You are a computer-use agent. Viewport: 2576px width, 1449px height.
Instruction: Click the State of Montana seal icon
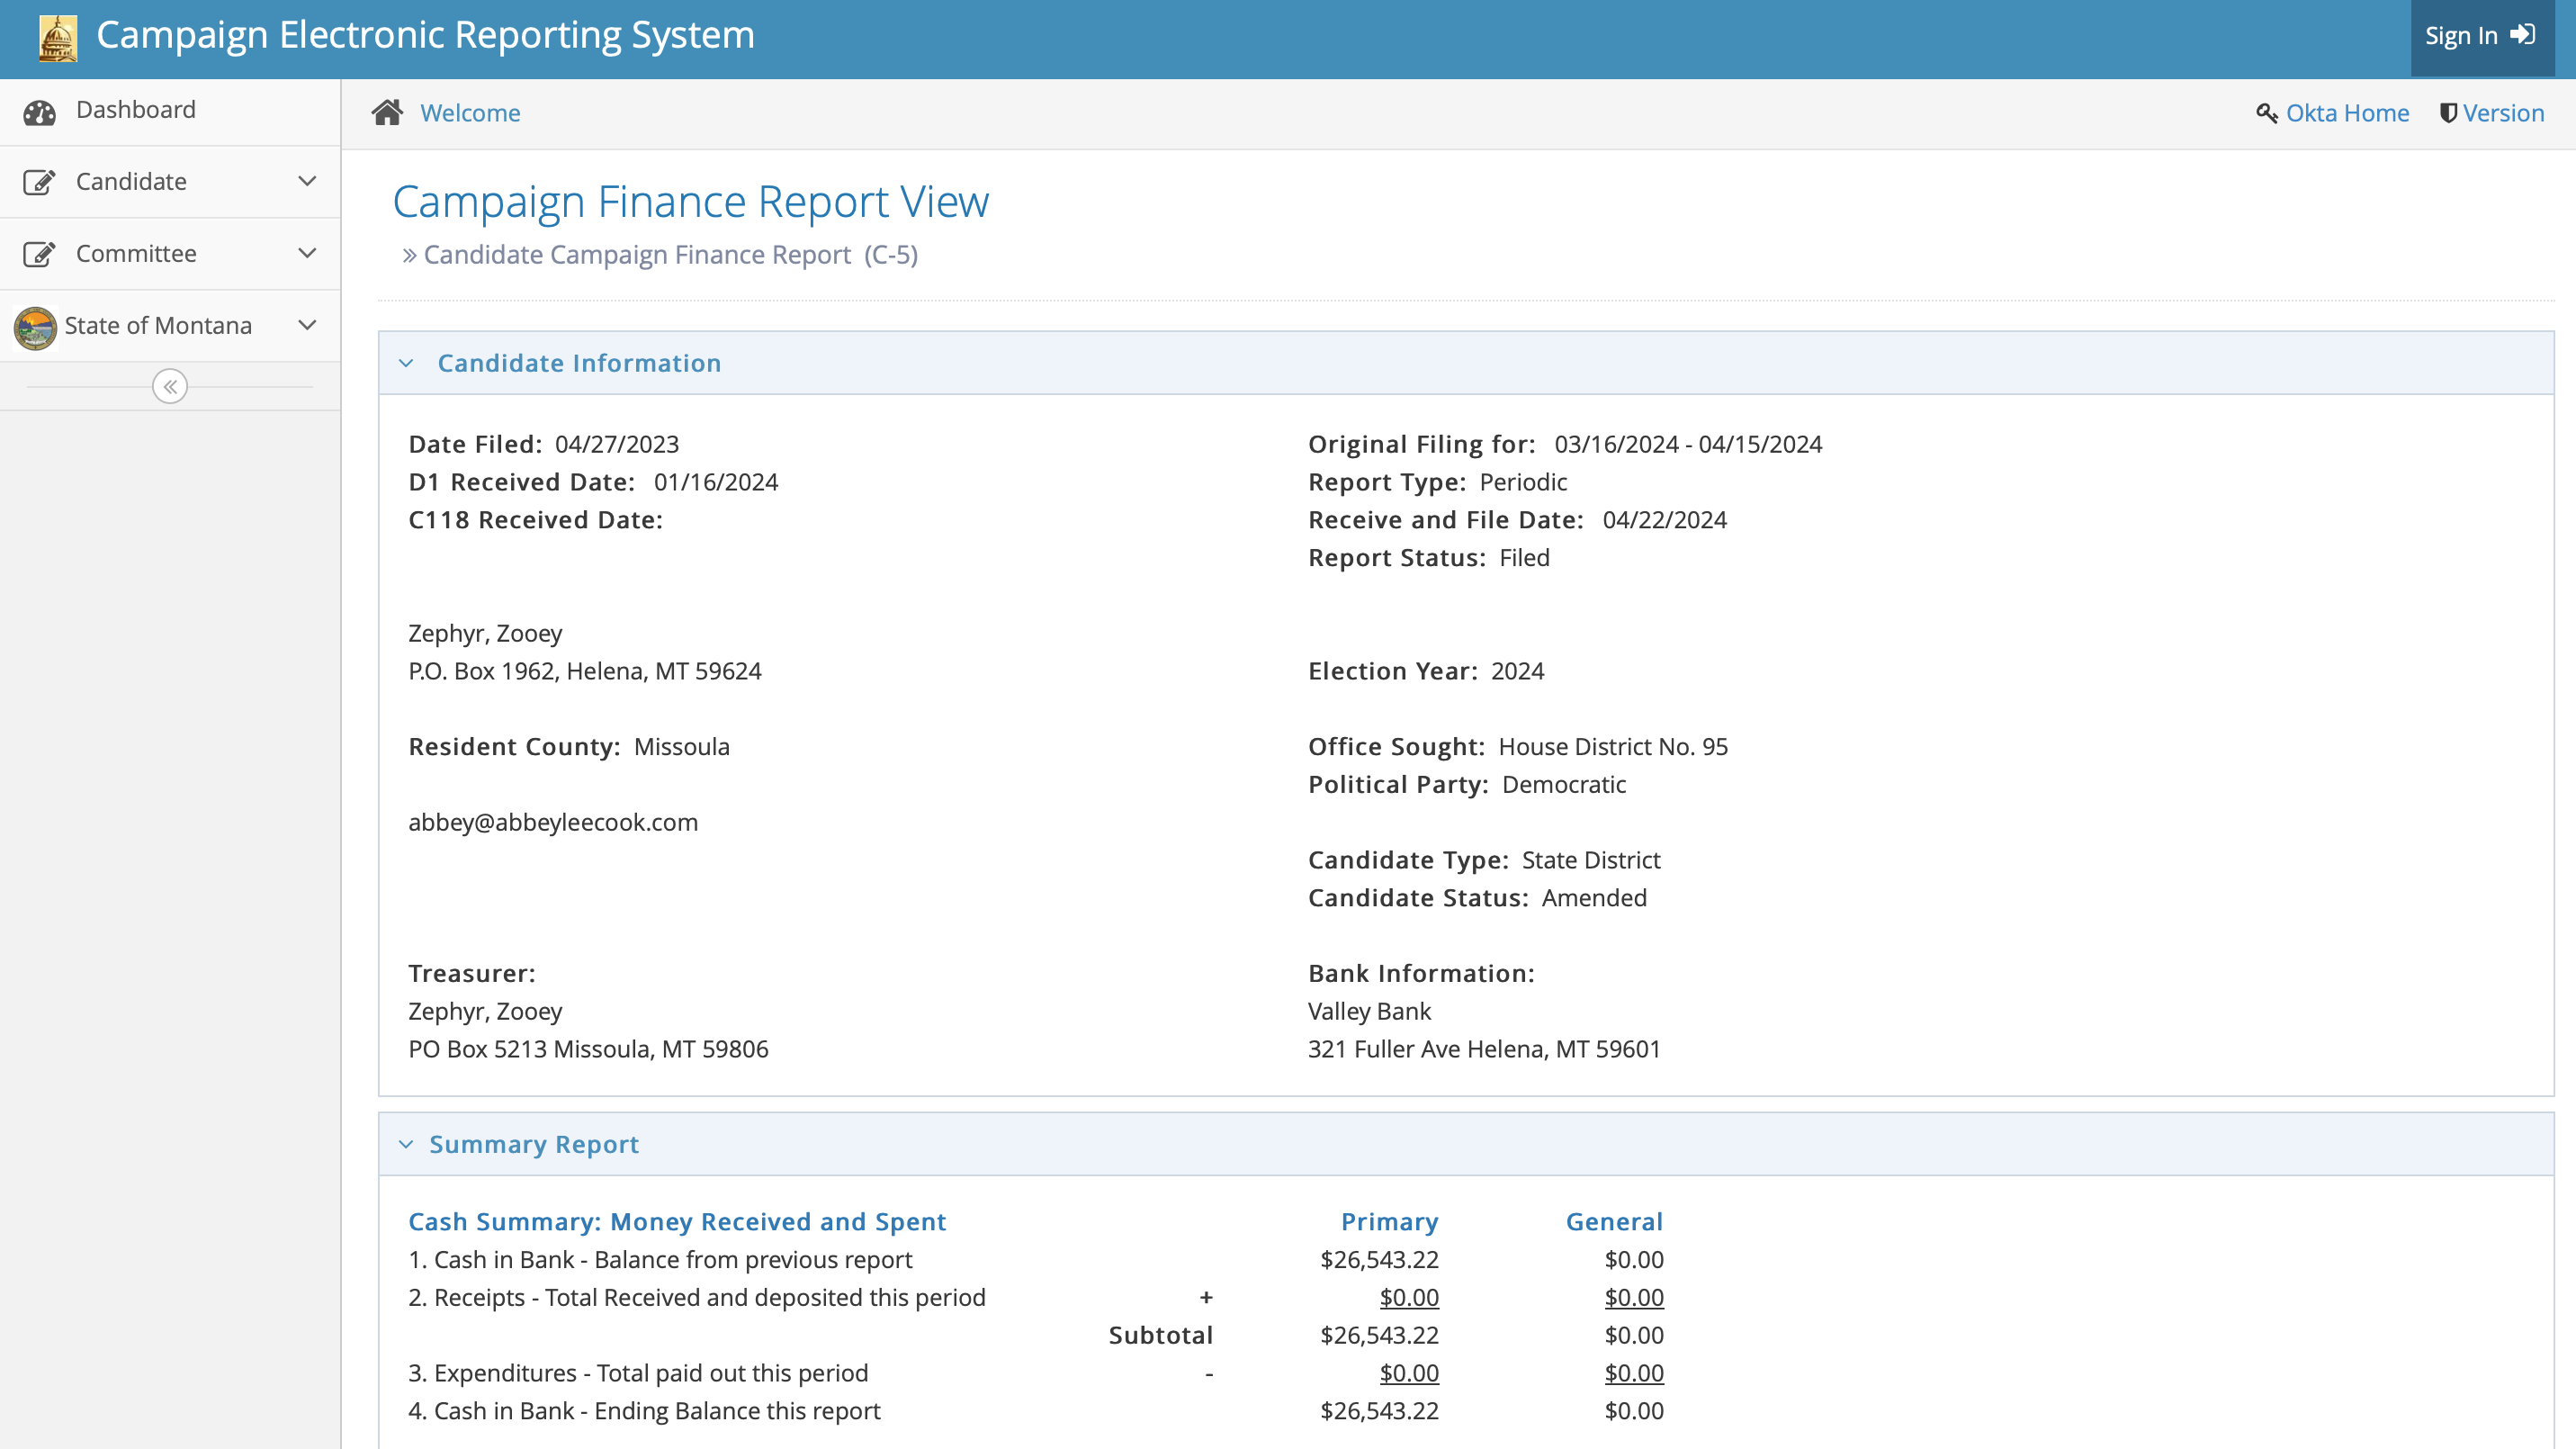pyautogui.click(x=35, y=327)
